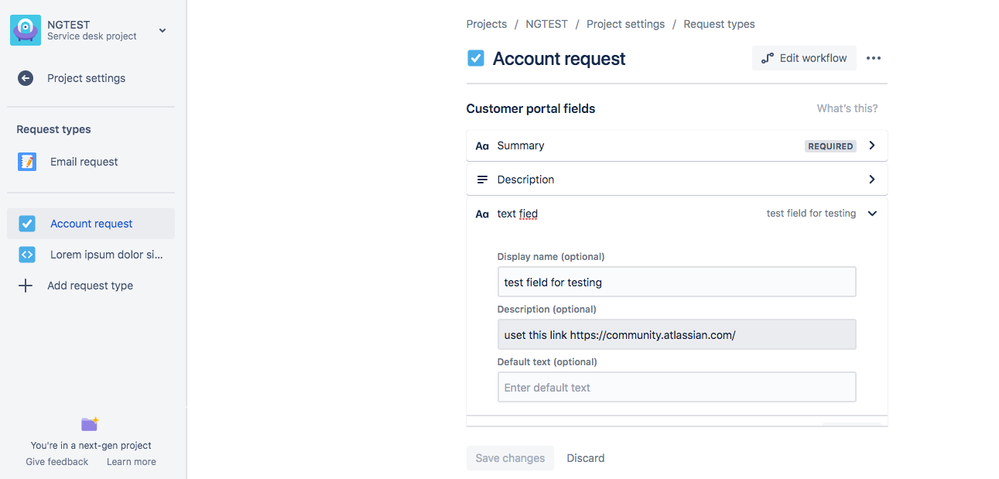999x479 pixels.
Task: Click the Account request checkbox icon in sidebar
Action: point(27,224)
